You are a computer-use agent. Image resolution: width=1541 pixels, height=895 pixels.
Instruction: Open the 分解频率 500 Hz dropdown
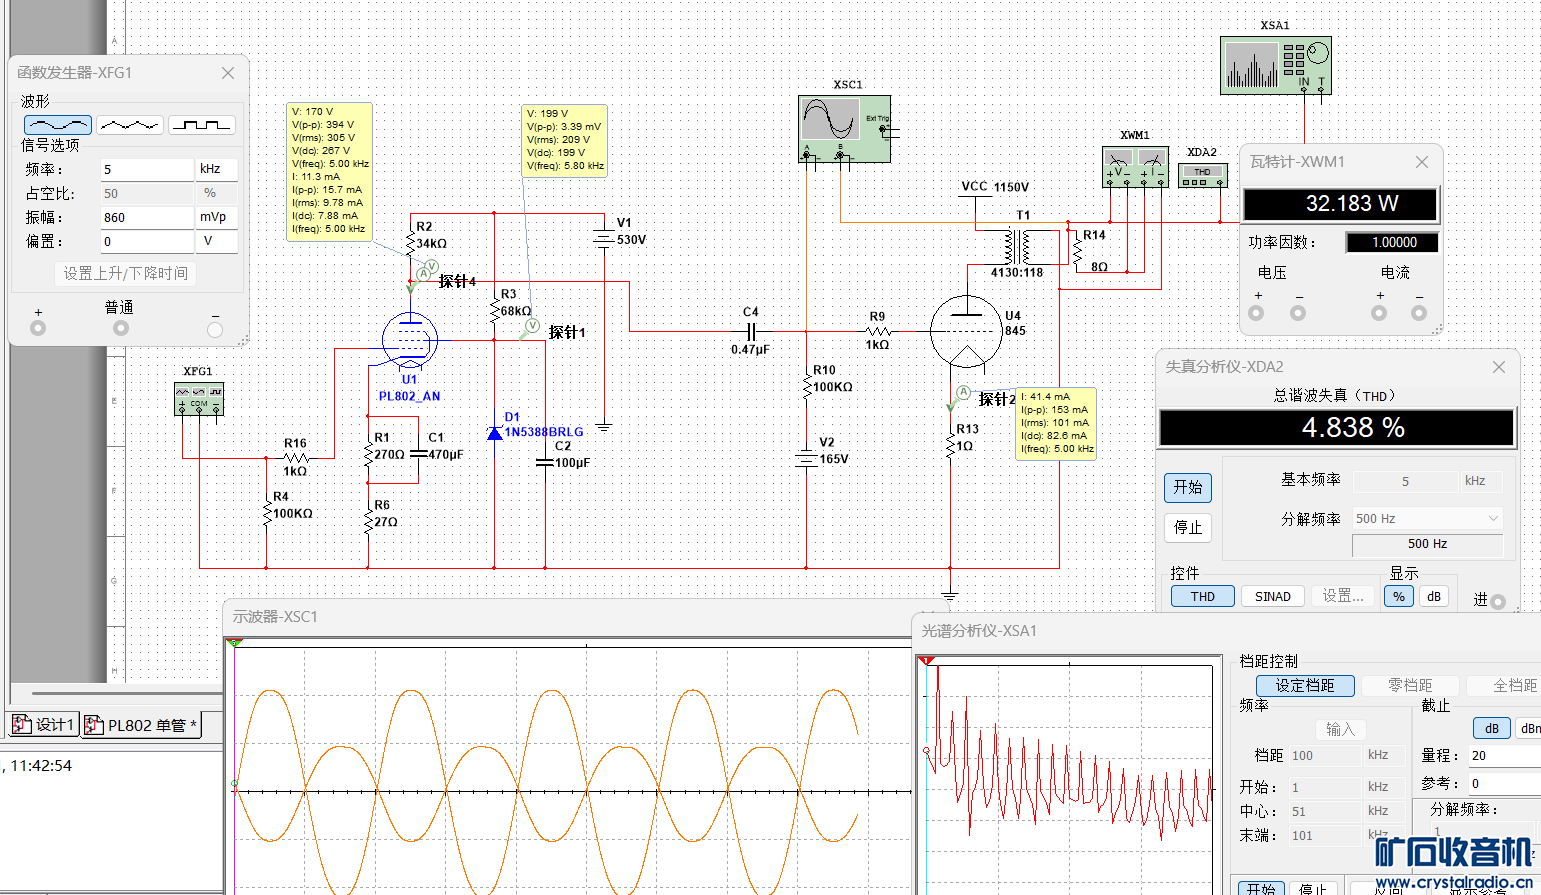[1427, 519]
